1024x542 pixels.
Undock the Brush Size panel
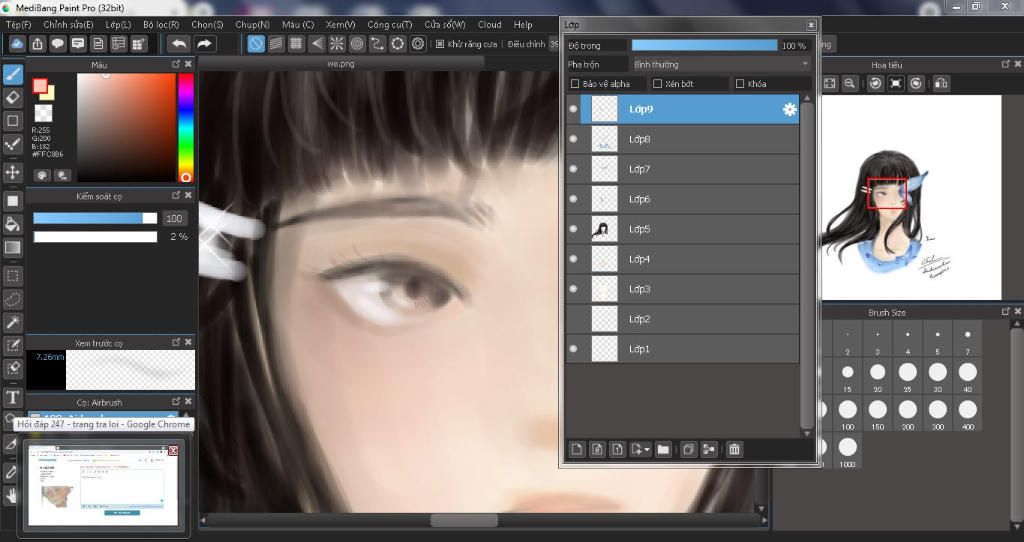pos(1006,311)
